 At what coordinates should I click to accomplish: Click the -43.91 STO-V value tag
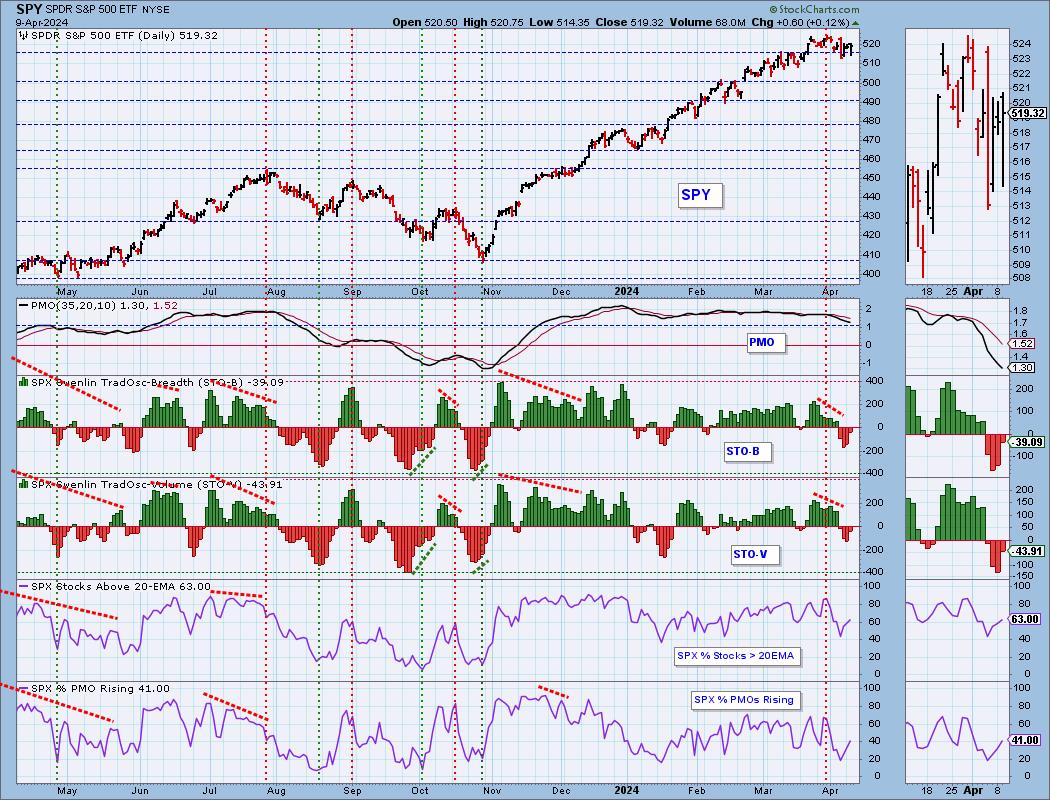(x=1027, y=551)
